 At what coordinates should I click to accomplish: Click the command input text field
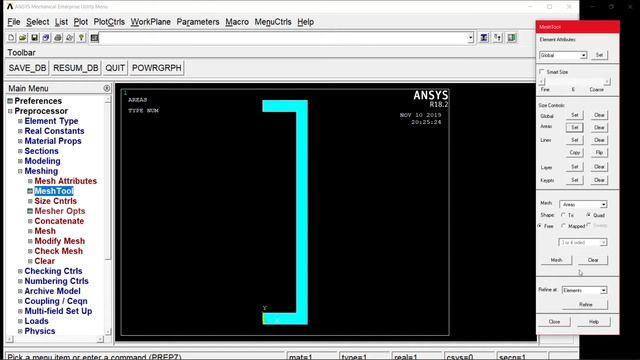point(283,38)
